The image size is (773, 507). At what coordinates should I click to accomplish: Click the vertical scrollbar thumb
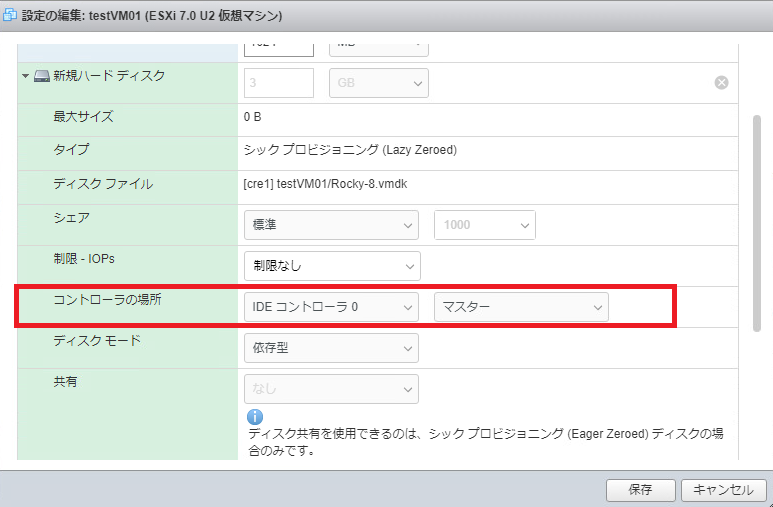(x=756, y=220)
